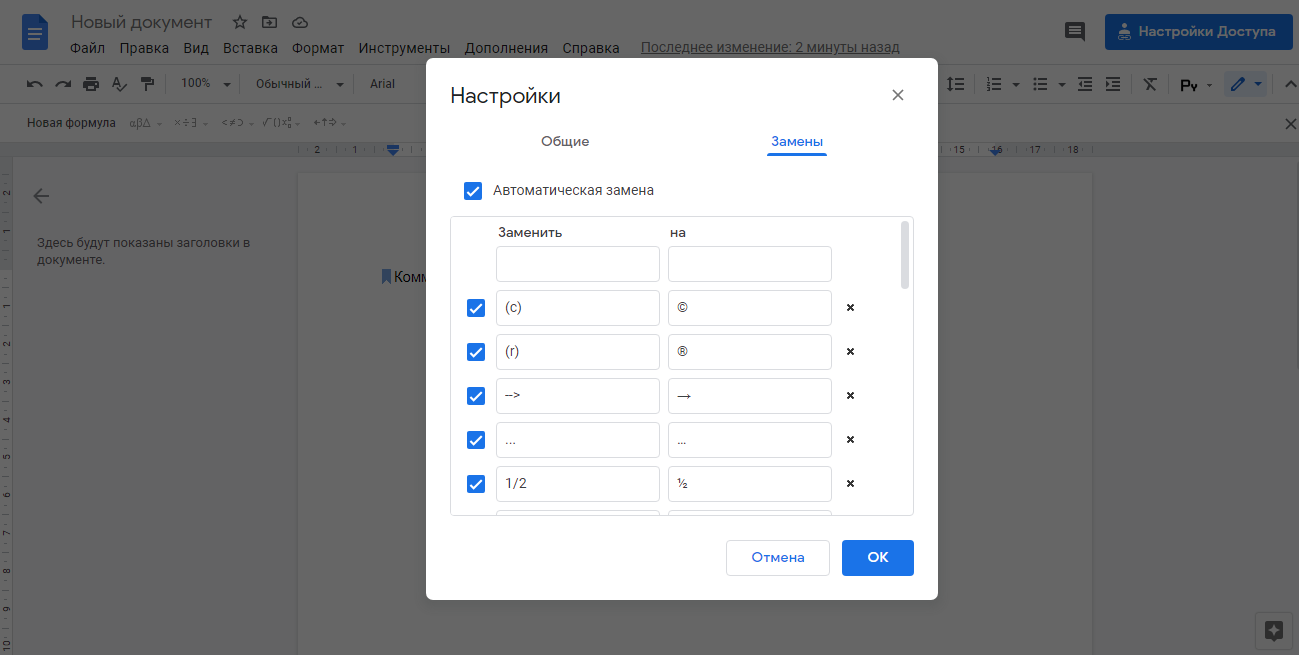Viewport: 1299px width, 655px height.
Task: Open the 100% zoom dropdown
Action: 205,84
